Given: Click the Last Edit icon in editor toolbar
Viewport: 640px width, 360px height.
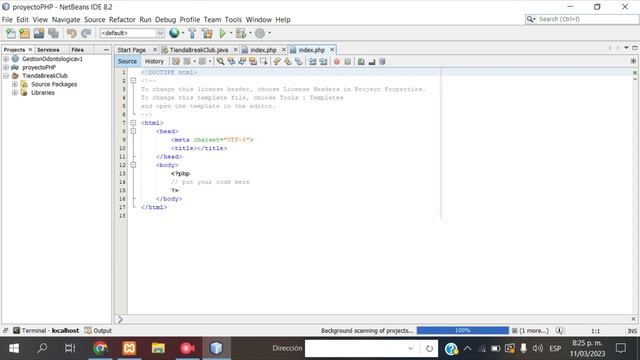Looking at the screenshot, I should 176,62.
